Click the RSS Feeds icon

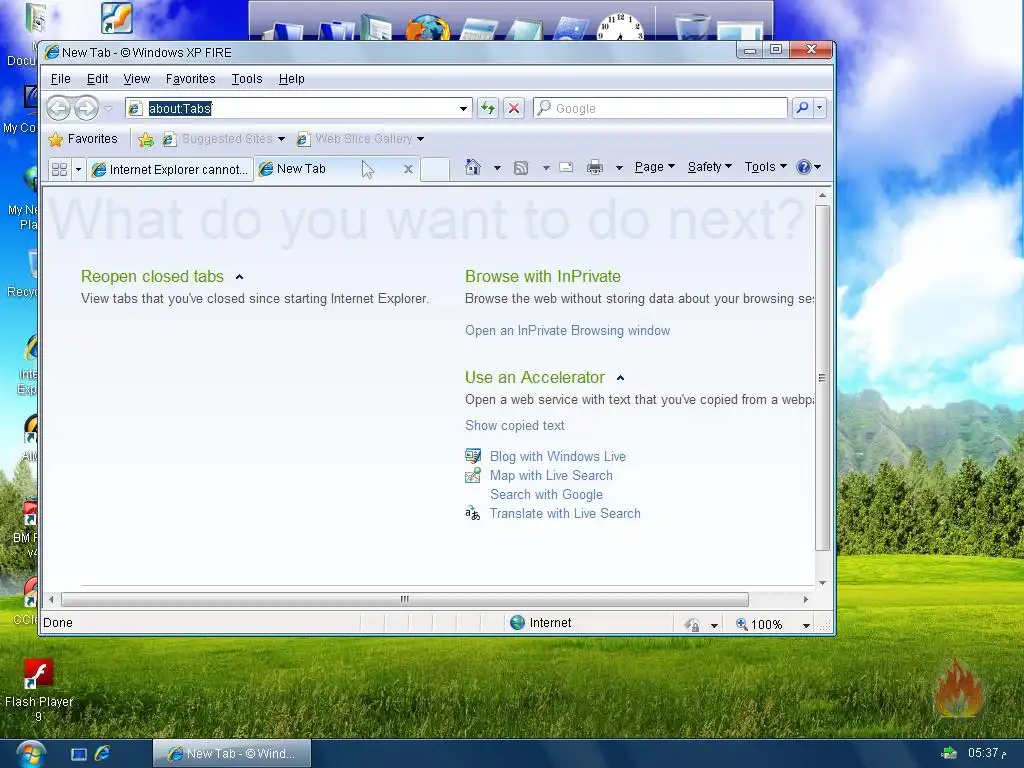[521, 168]
